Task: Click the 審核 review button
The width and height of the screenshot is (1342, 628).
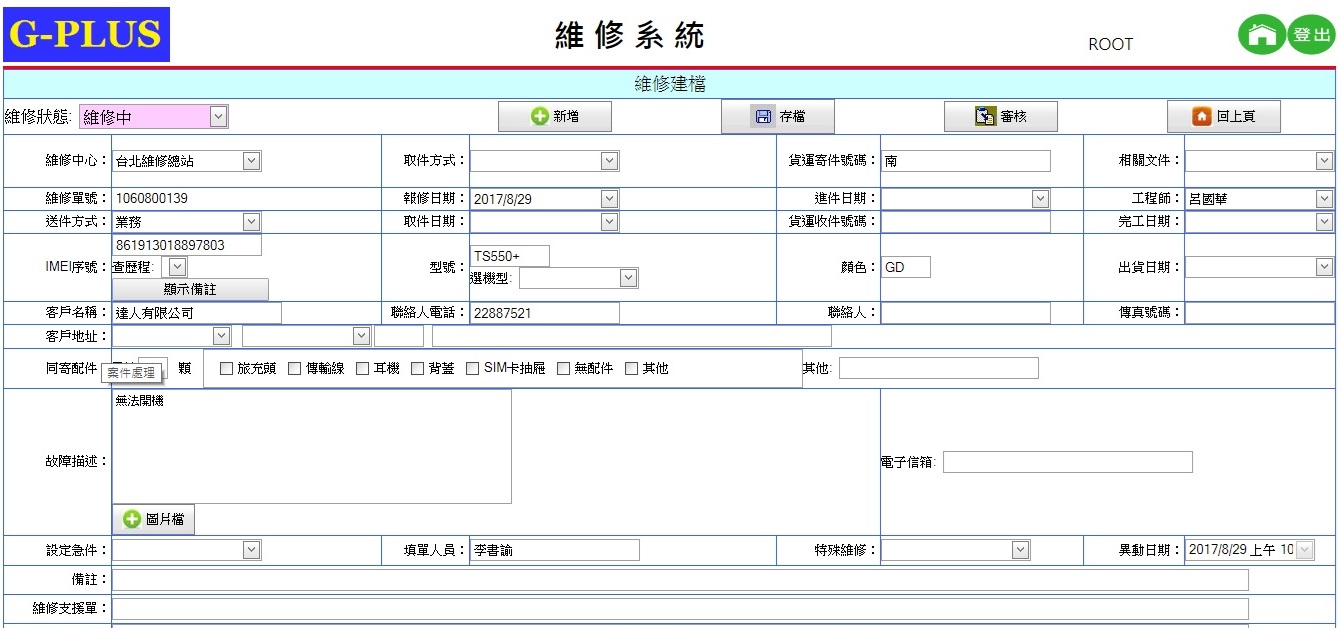Action: (x=1001, y=117)
